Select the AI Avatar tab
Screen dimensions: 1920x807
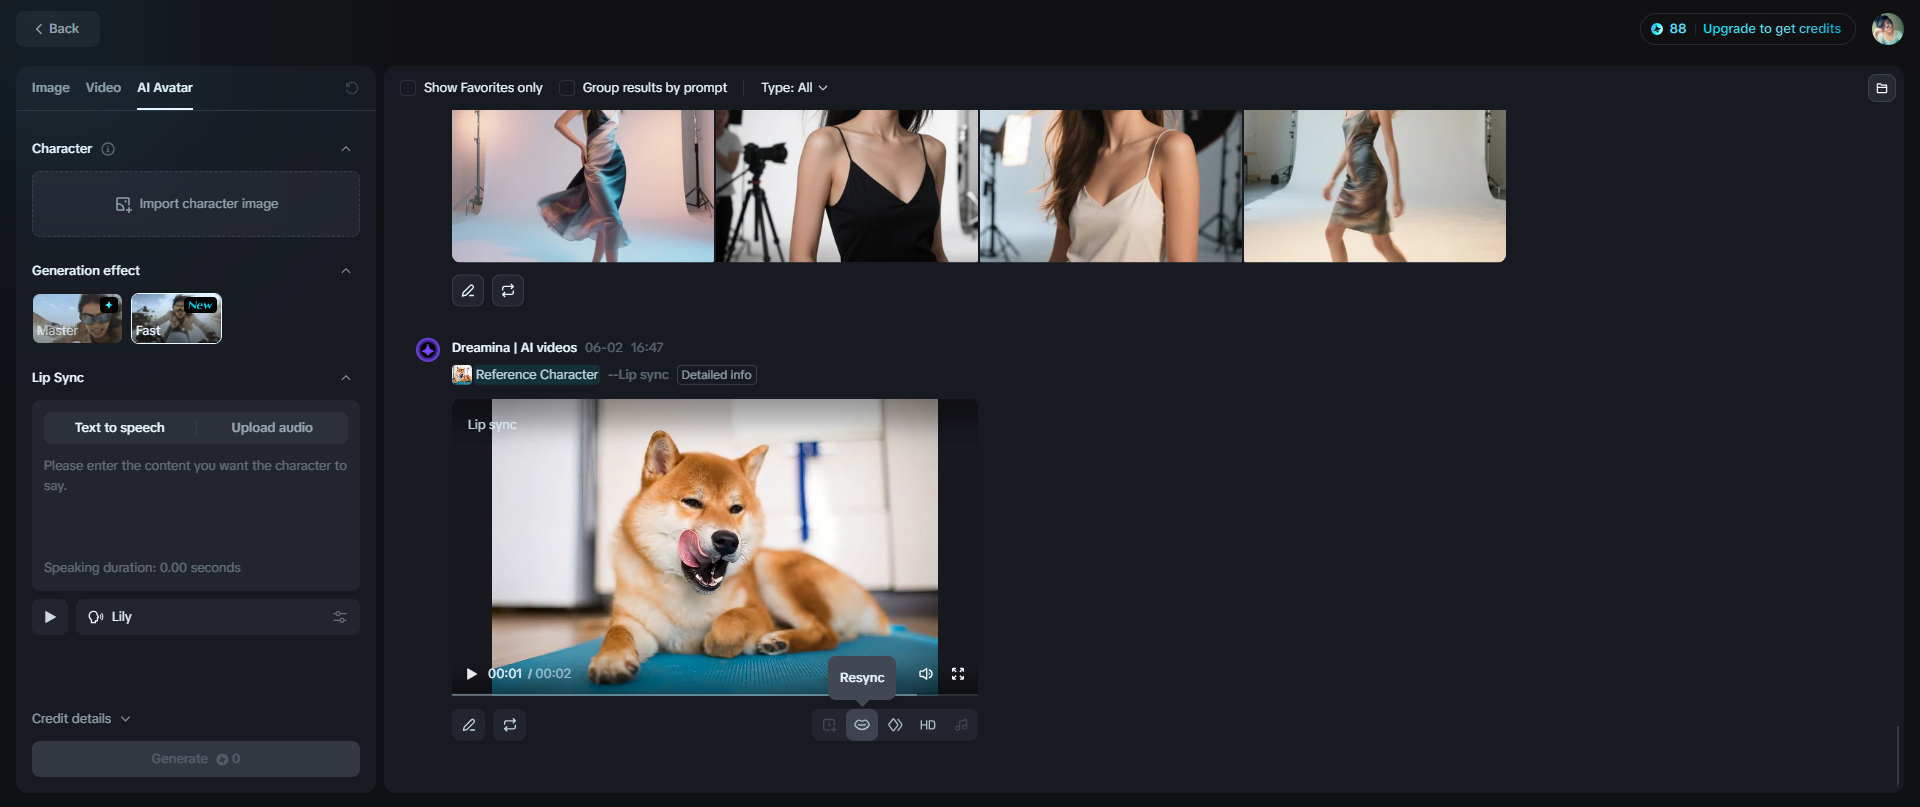165,88
